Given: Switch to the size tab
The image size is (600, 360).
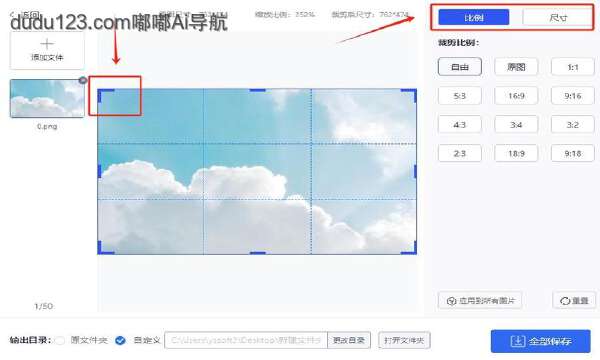Looking at the screenshot, I should coord(558,18).
